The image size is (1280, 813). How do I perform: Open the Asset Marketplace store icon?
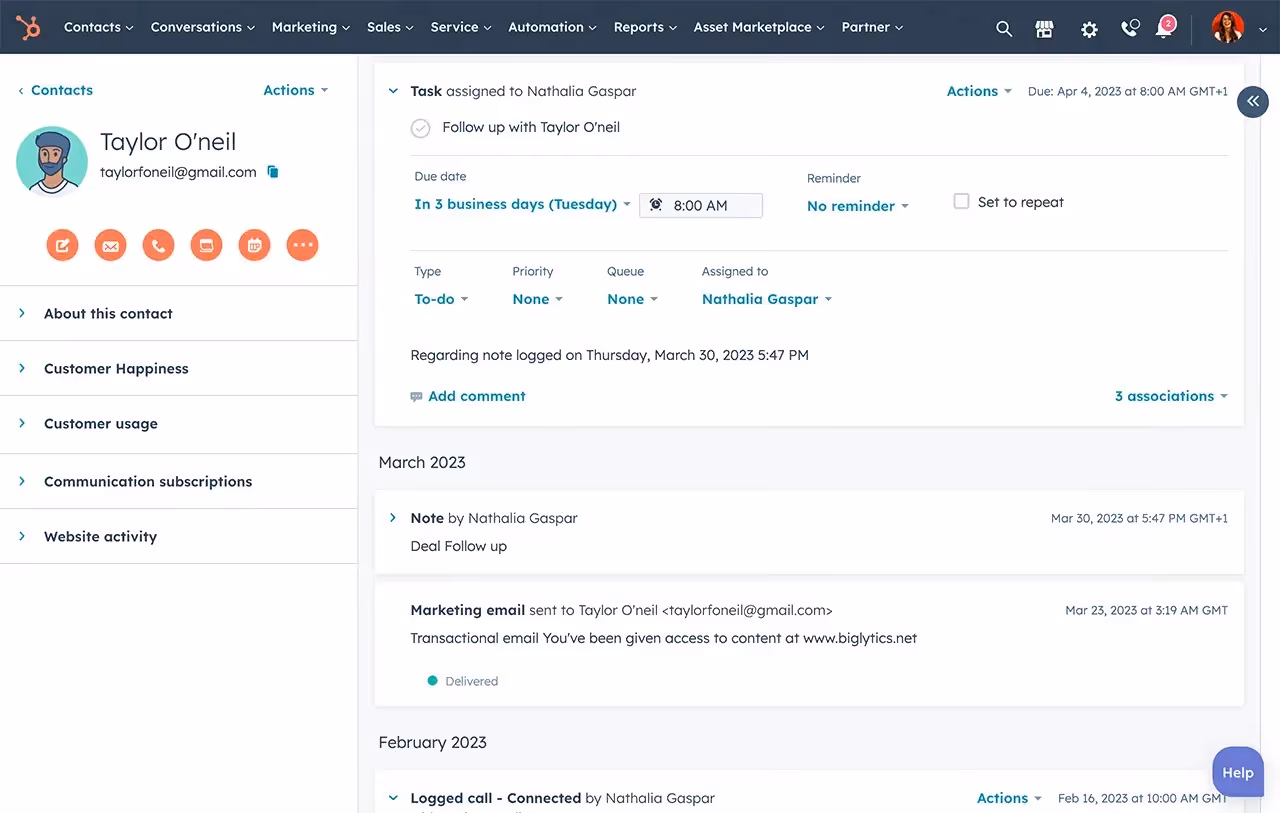pos(1044,28)
